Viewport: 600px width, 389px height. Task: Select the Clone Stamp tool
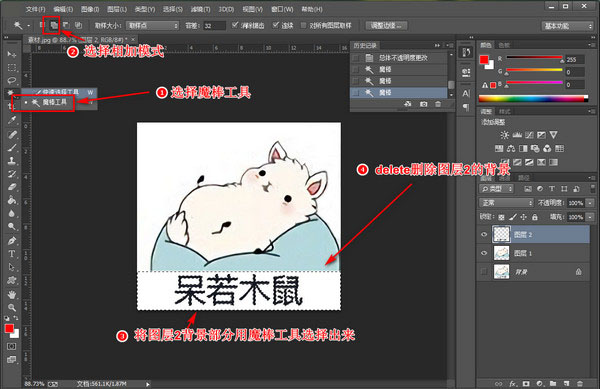[x=12, y=160]
